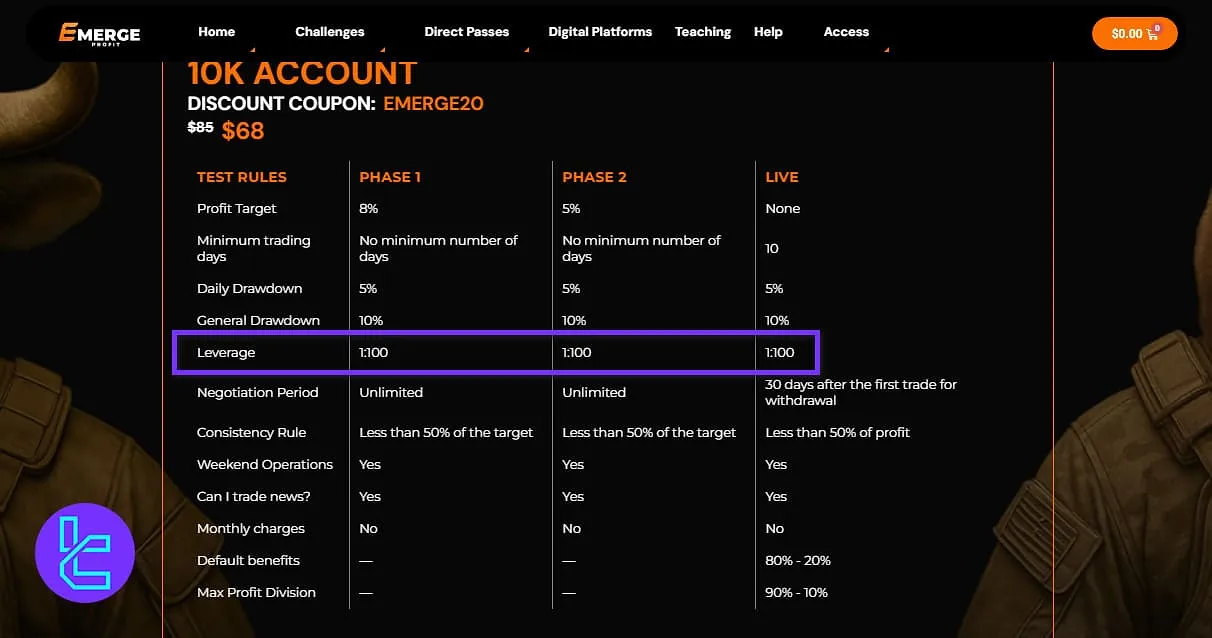Expand the Direct Passes dropdown
Screen dimensions: 1212x638
tap(467, 31)
